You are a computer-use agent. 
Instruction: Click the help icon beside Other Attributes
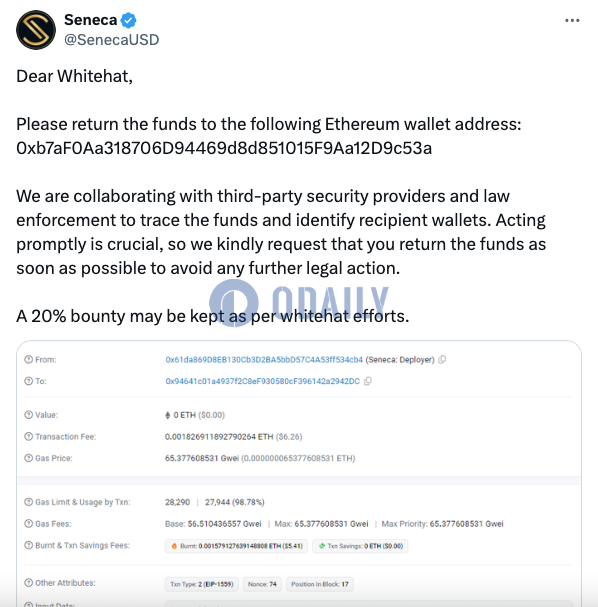point(29,583)
